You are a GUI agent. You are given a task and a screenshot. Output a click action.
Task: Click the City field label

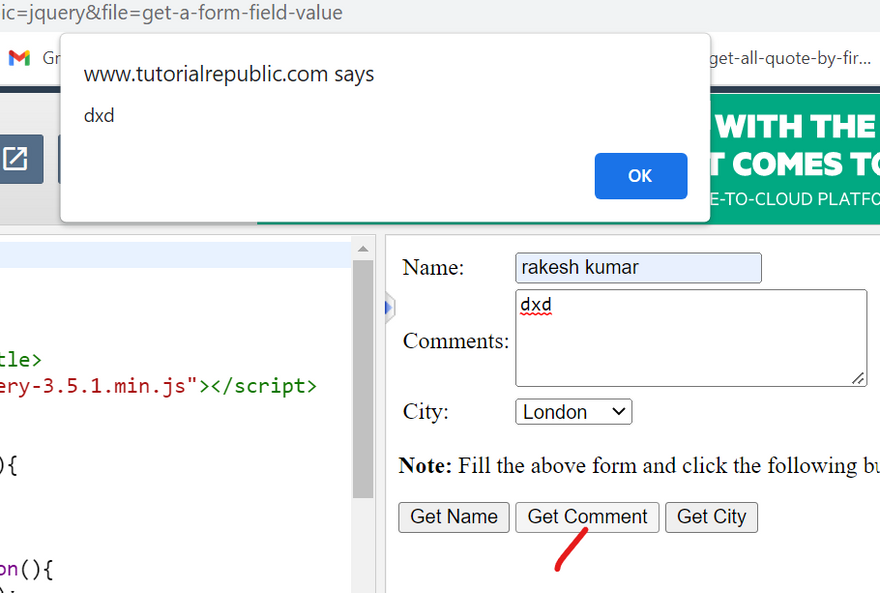(426, 412)
